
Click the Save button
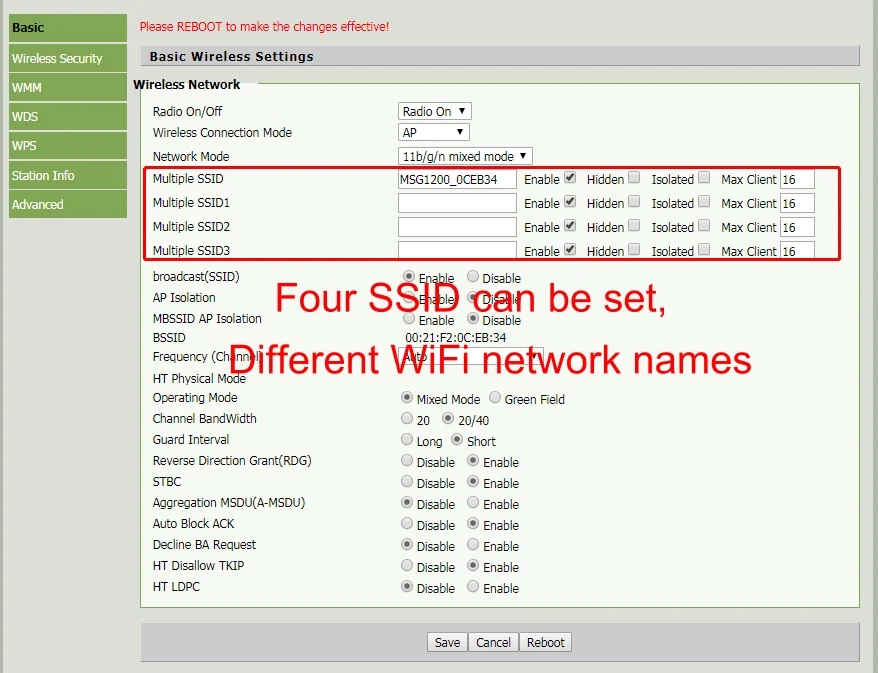point(447,642)
